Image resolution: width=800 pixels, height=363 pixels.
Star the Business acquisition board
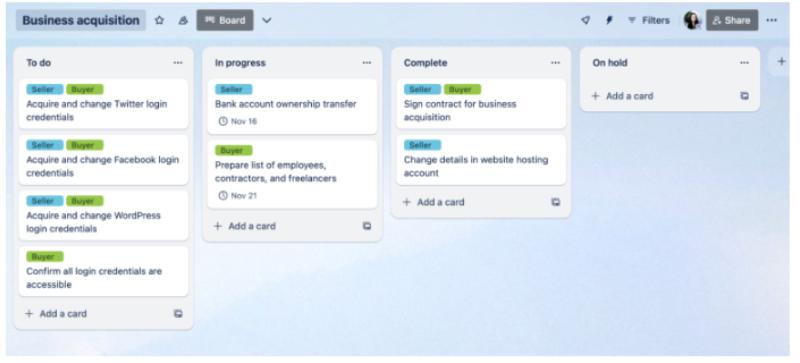click(159, 20)
